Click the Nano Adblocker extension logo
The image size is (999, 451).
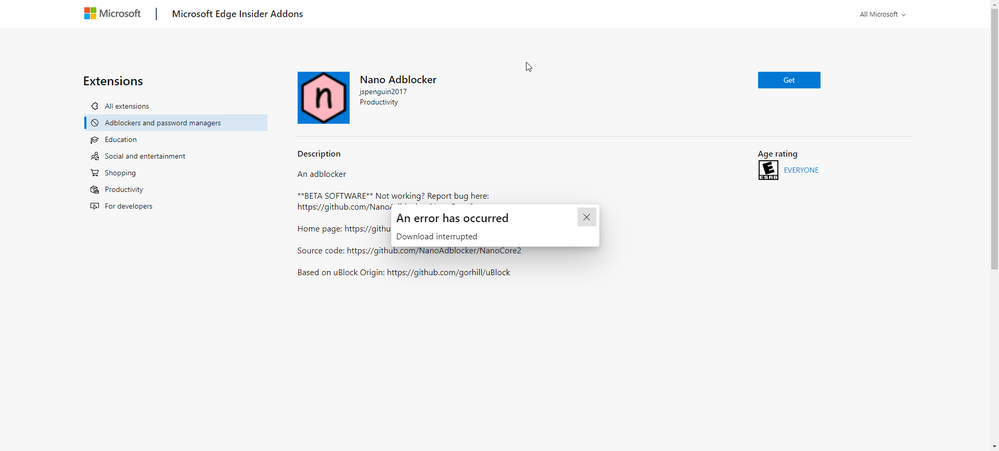(x=324, y=97)
